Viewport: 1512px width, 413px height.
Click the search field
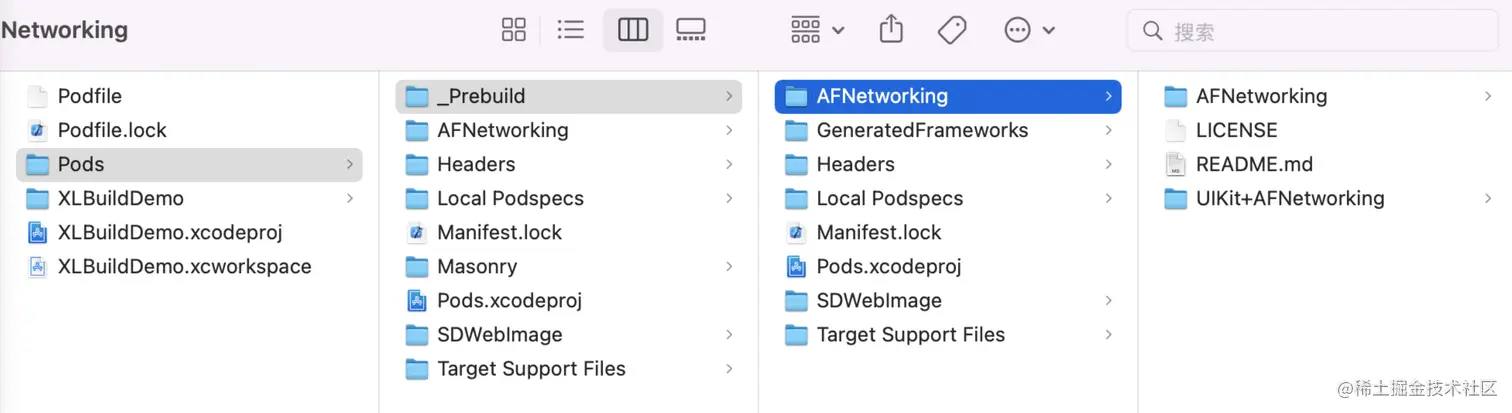(x=1312, y=31)
